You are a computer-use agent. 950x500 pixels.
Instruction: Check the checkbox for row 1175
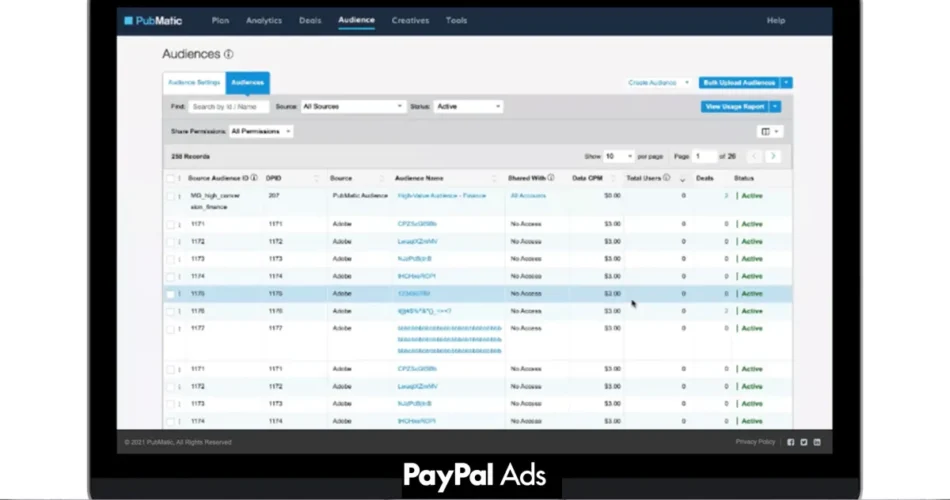click(x=170, y=294)
